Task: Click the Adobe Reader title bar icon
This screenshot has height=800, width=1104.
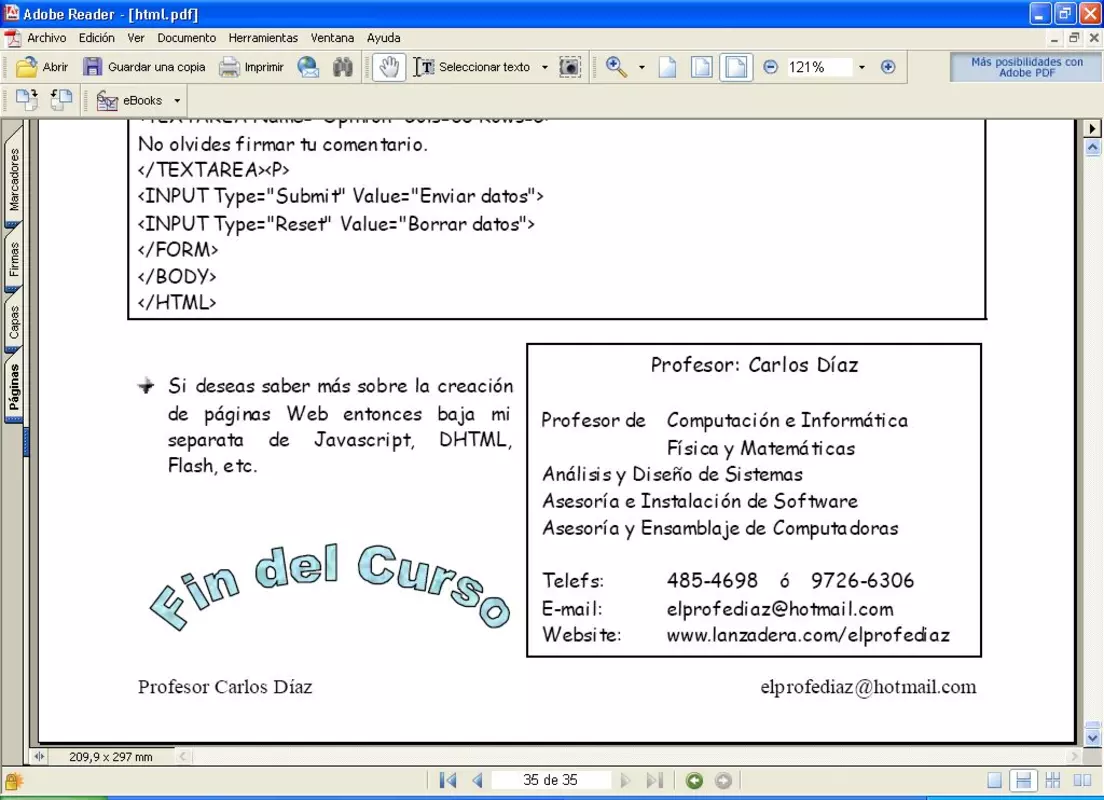Action: tap(12, 13)
